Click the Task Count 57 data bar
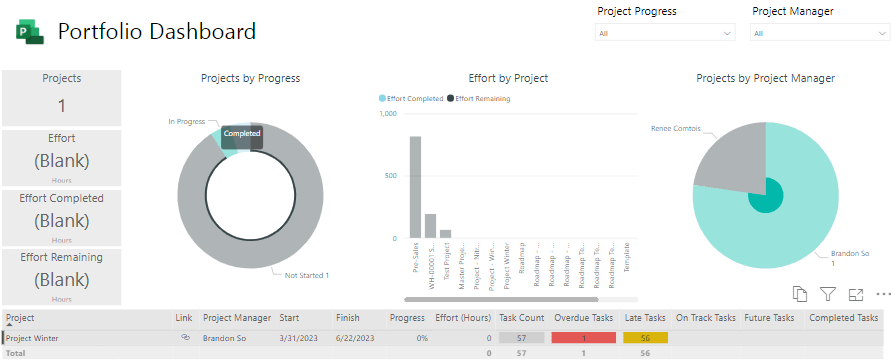The width and height of the screenshot is (891, 363). pyautogui.click(x=522, y=338)
